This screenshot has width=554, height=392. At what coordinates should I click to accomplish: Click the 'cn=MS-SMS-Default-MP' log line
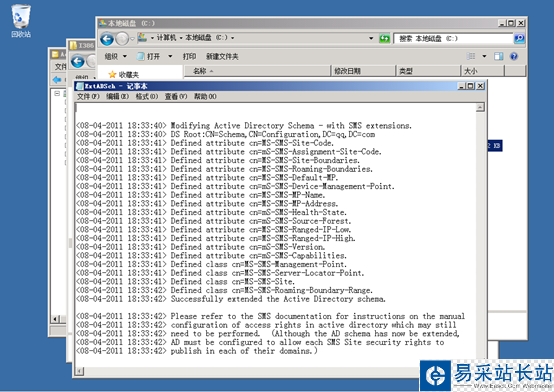pos(207,177)
